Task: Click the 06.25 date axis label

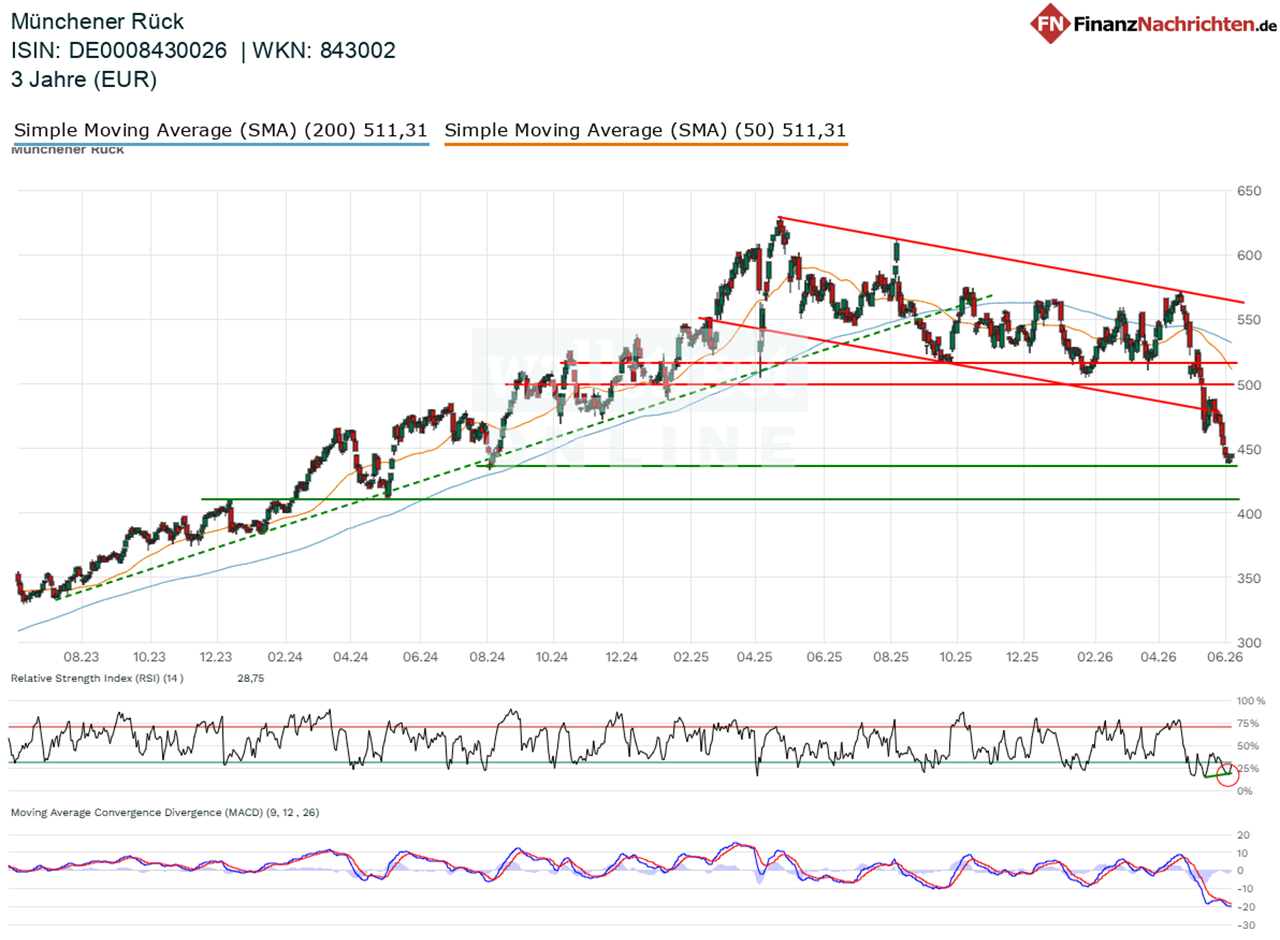Action: tap(822, 658)
